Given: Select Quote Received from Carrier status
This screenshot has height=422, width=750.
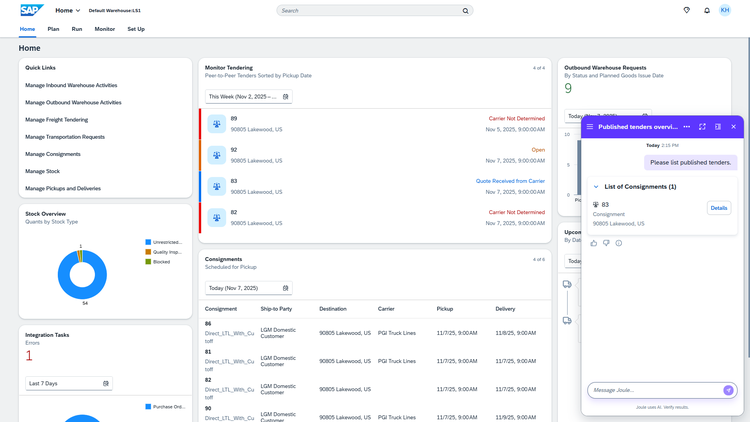Looking at the screenshot, I should click(510, 181).
